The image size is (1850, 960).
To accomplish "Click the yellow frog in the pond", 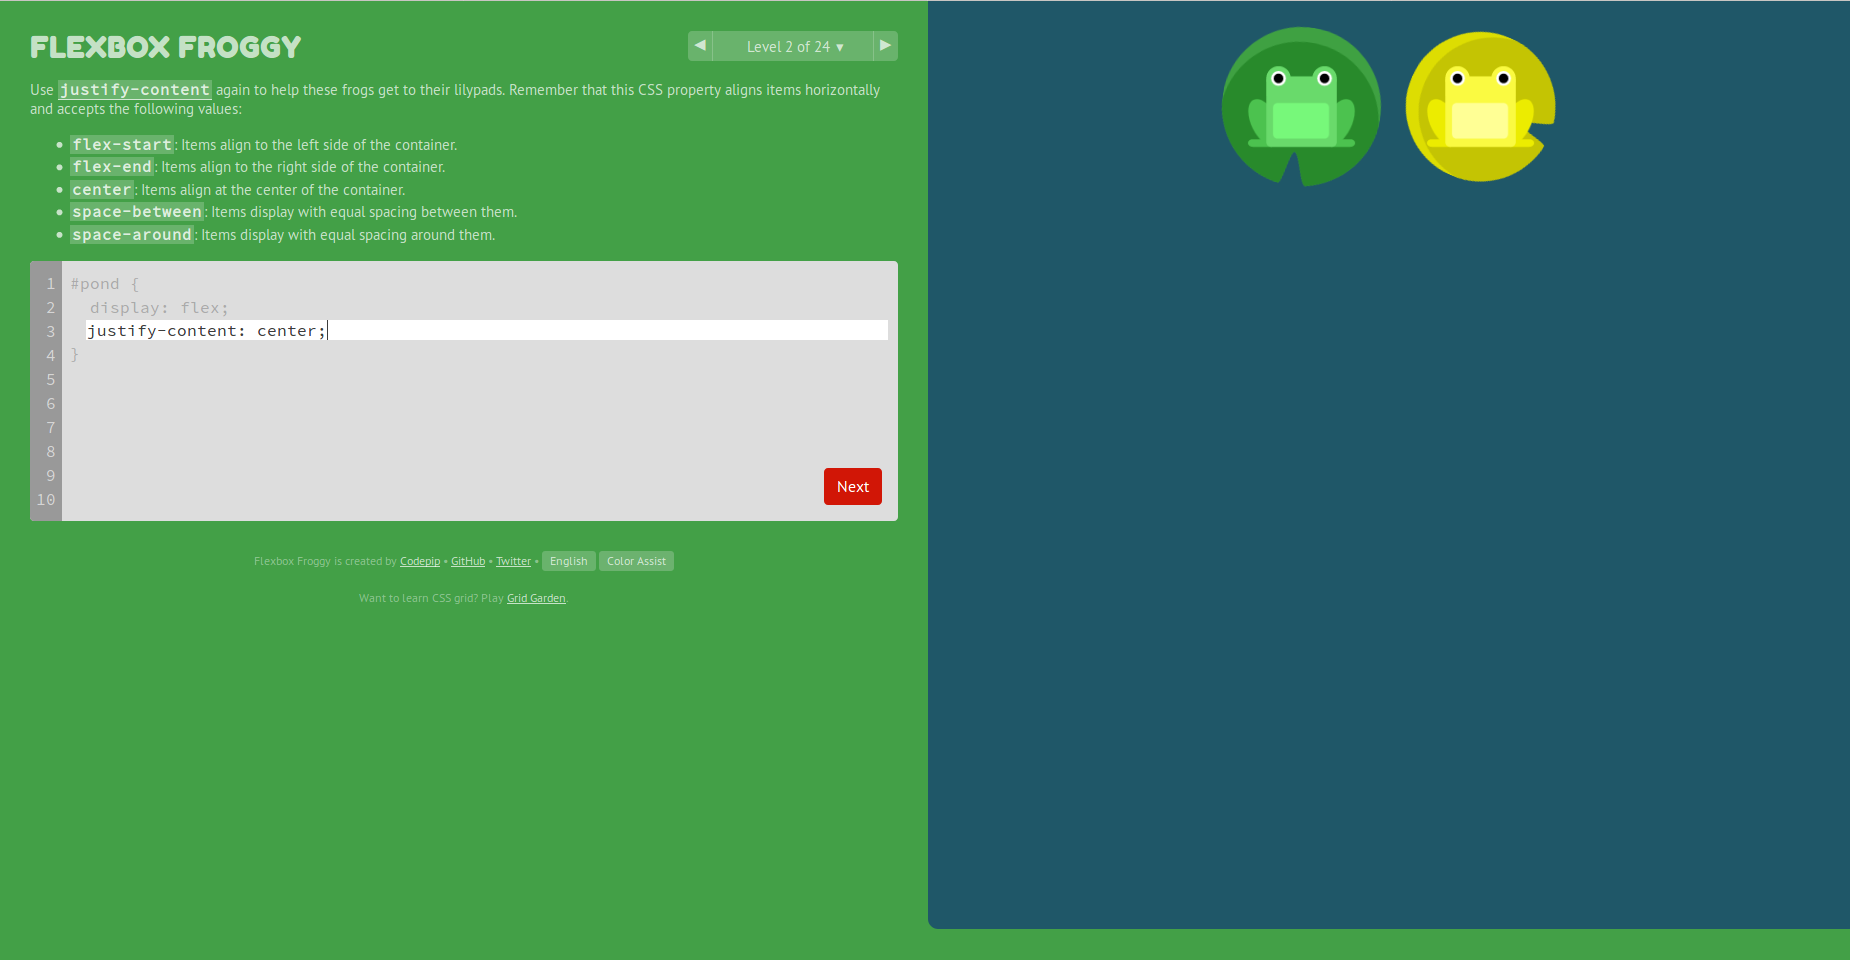I will (1480, 107).
